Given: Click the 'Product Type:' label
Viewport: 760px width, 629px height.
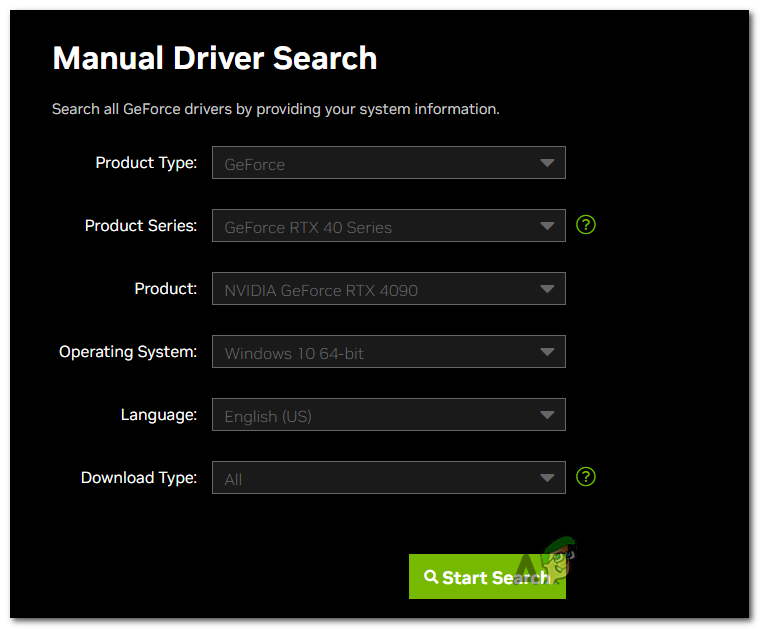Looking at the screenshot, I should (x=146, y=163).
